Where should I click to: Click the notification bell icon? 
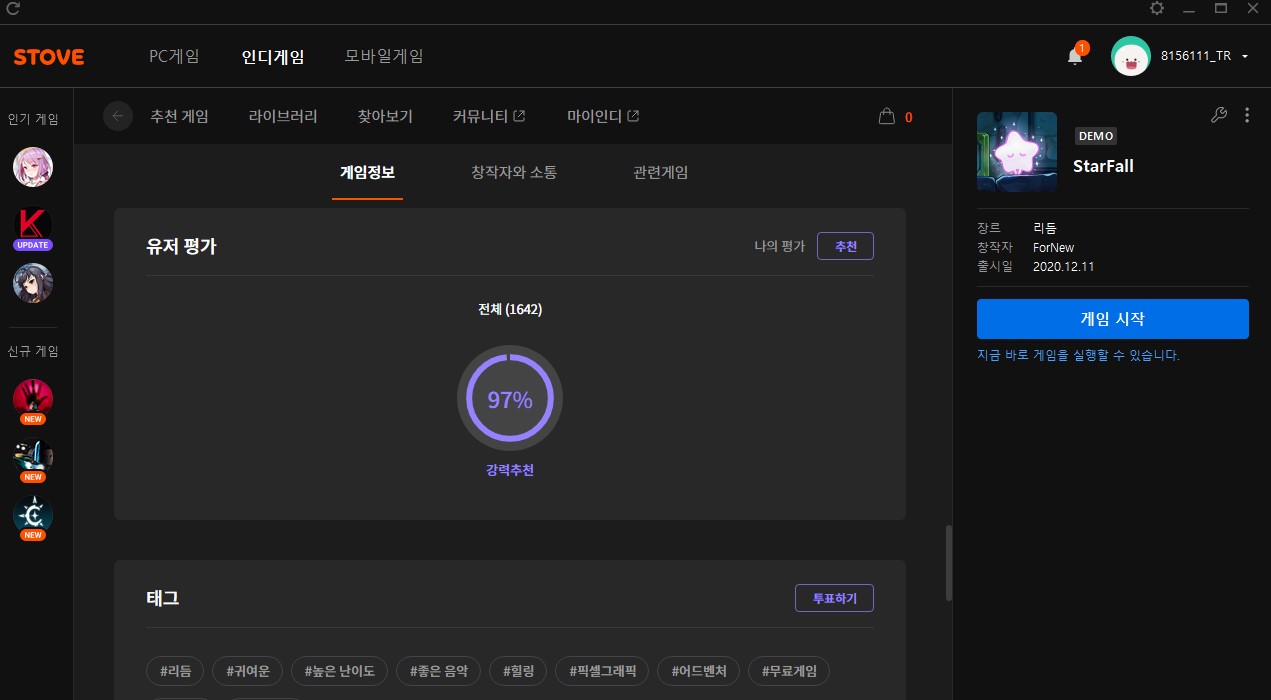click(1075, 57)
